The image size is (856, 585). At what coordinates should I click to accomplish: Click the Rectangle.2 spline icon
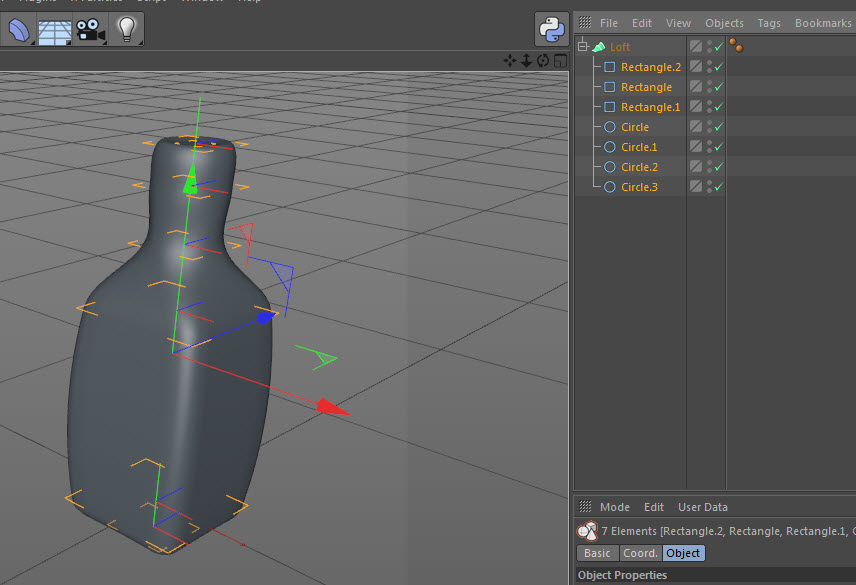[x=610, y=67]
